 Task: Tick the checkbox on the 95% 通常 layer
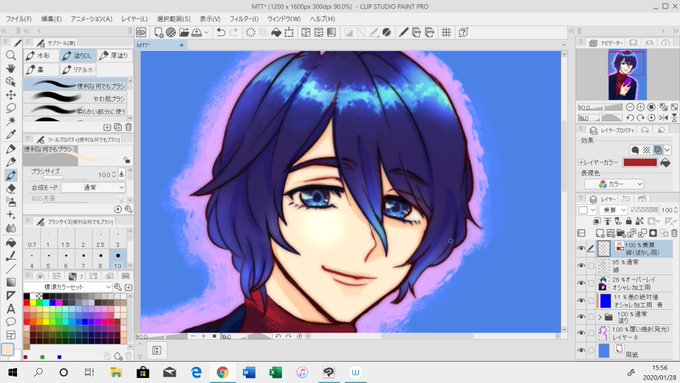click(x=591, y=265)
